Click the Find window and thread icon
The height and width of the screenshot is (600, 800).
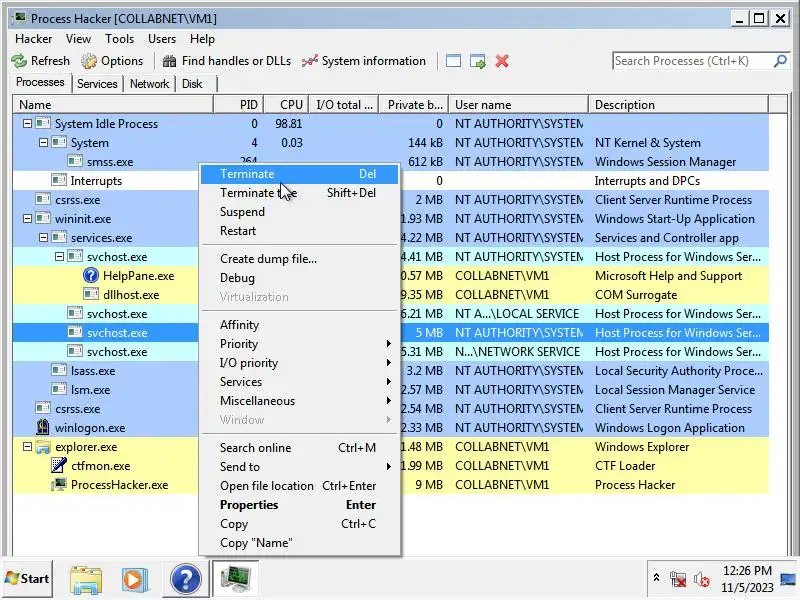point(478,61)
